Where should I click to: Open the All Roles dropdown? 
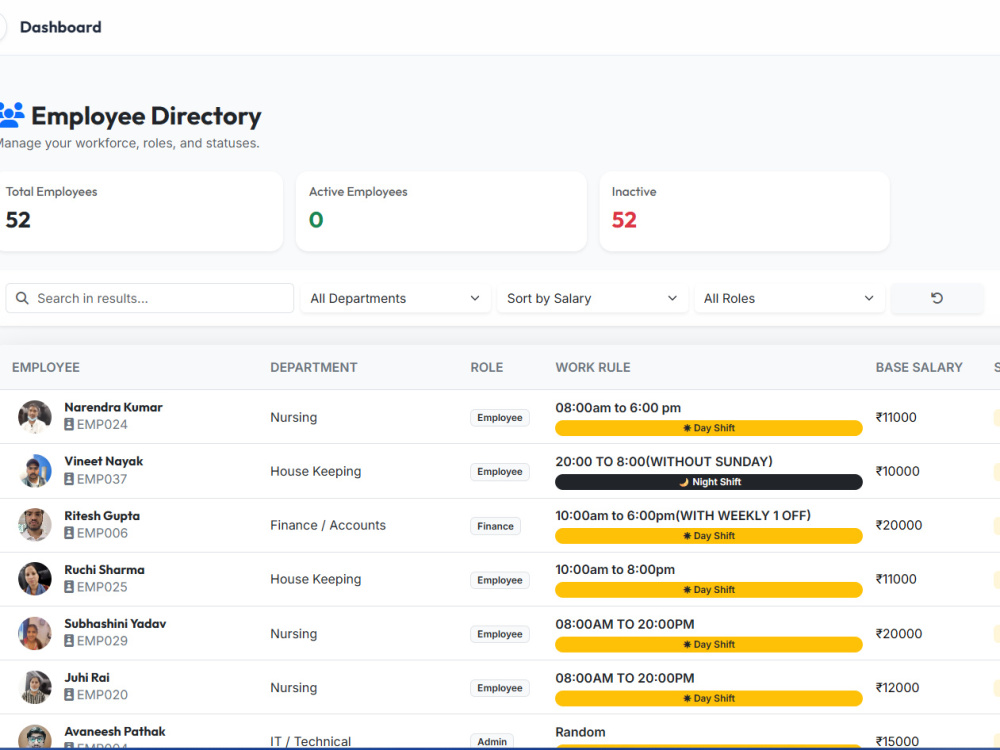point(789,298)
